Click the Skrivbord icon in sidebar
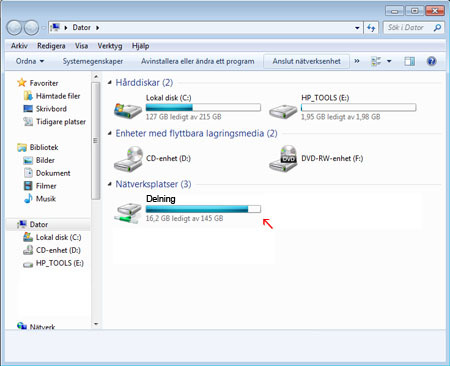Image resolution: width=450 pixels, height=366 pixels. (x=28, y=109)
